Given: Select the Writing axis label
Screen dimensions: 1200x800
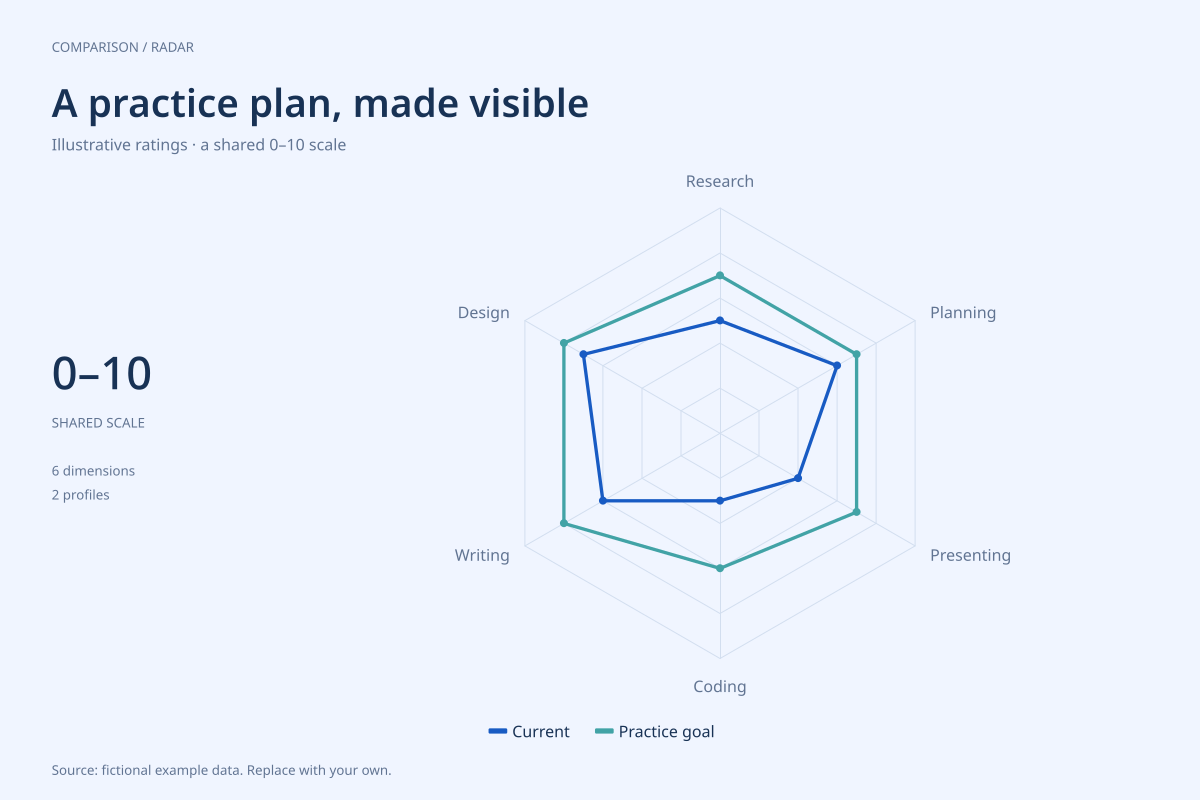Looking at the screenshot, I should coord(482,555).
